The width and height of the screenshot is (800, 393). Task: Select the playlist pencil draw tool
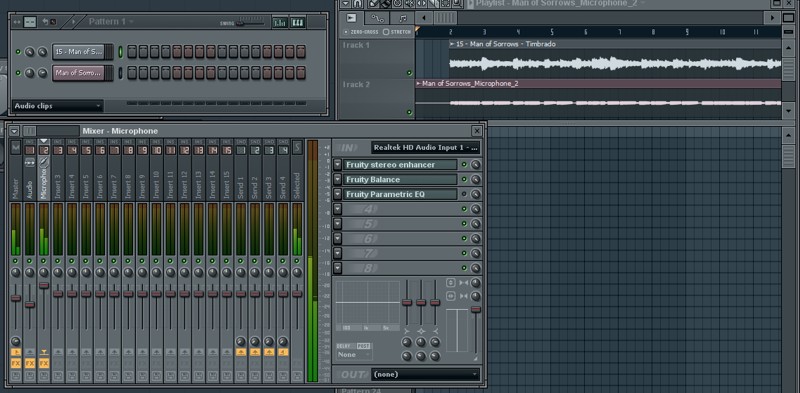pyautogui.click(x=374, y=4)
